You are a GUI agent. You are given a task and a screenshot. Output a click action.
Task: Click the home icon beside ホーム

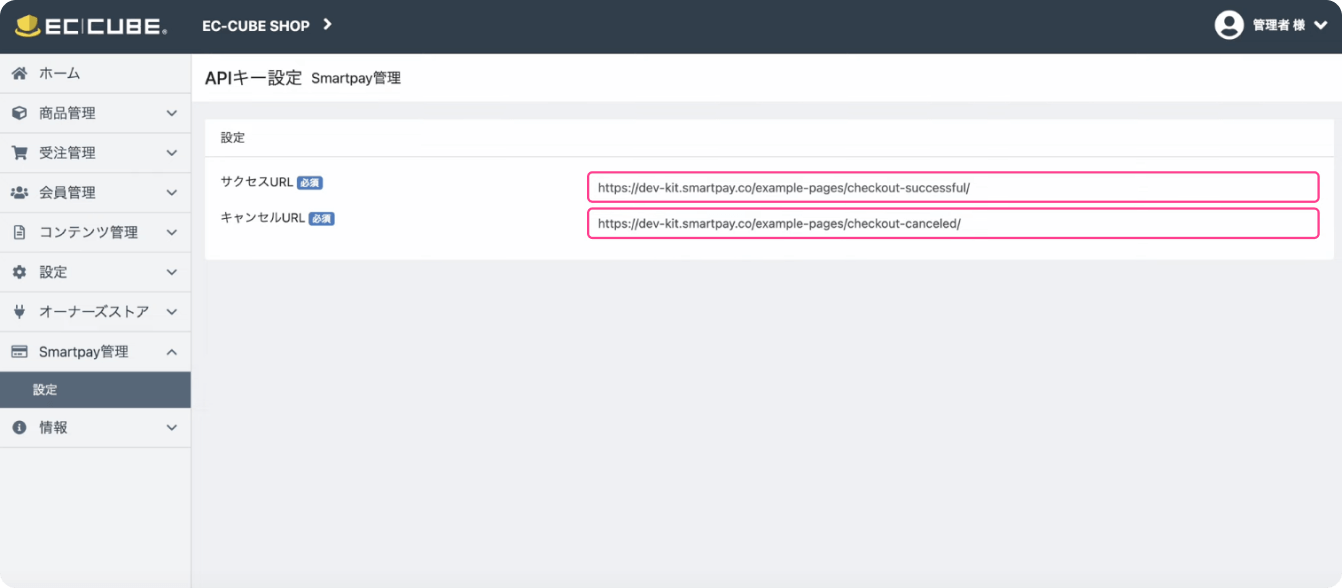point(19,73)
